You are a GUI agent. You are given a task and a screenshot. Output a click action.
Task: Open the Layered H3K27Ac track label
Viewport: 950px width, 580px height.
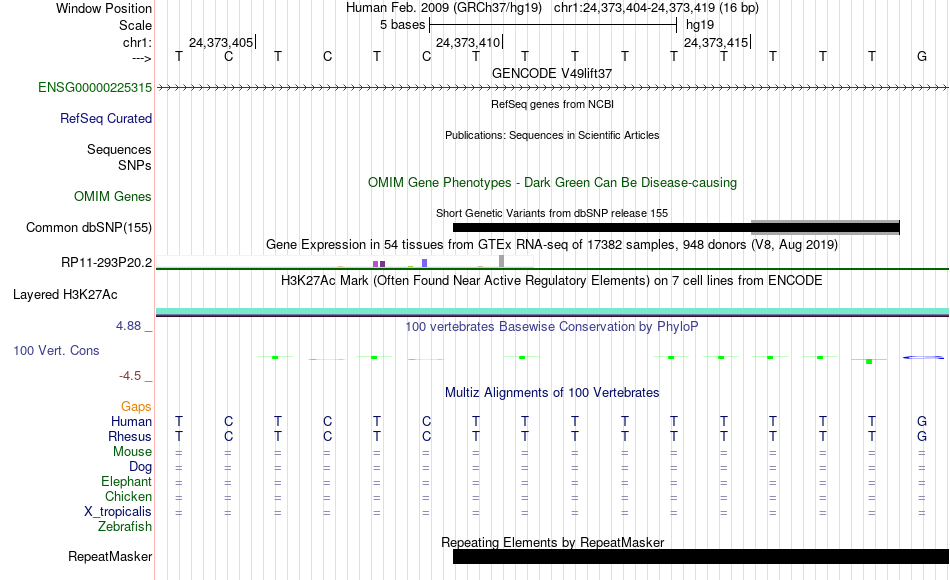[x=65, y=295]
